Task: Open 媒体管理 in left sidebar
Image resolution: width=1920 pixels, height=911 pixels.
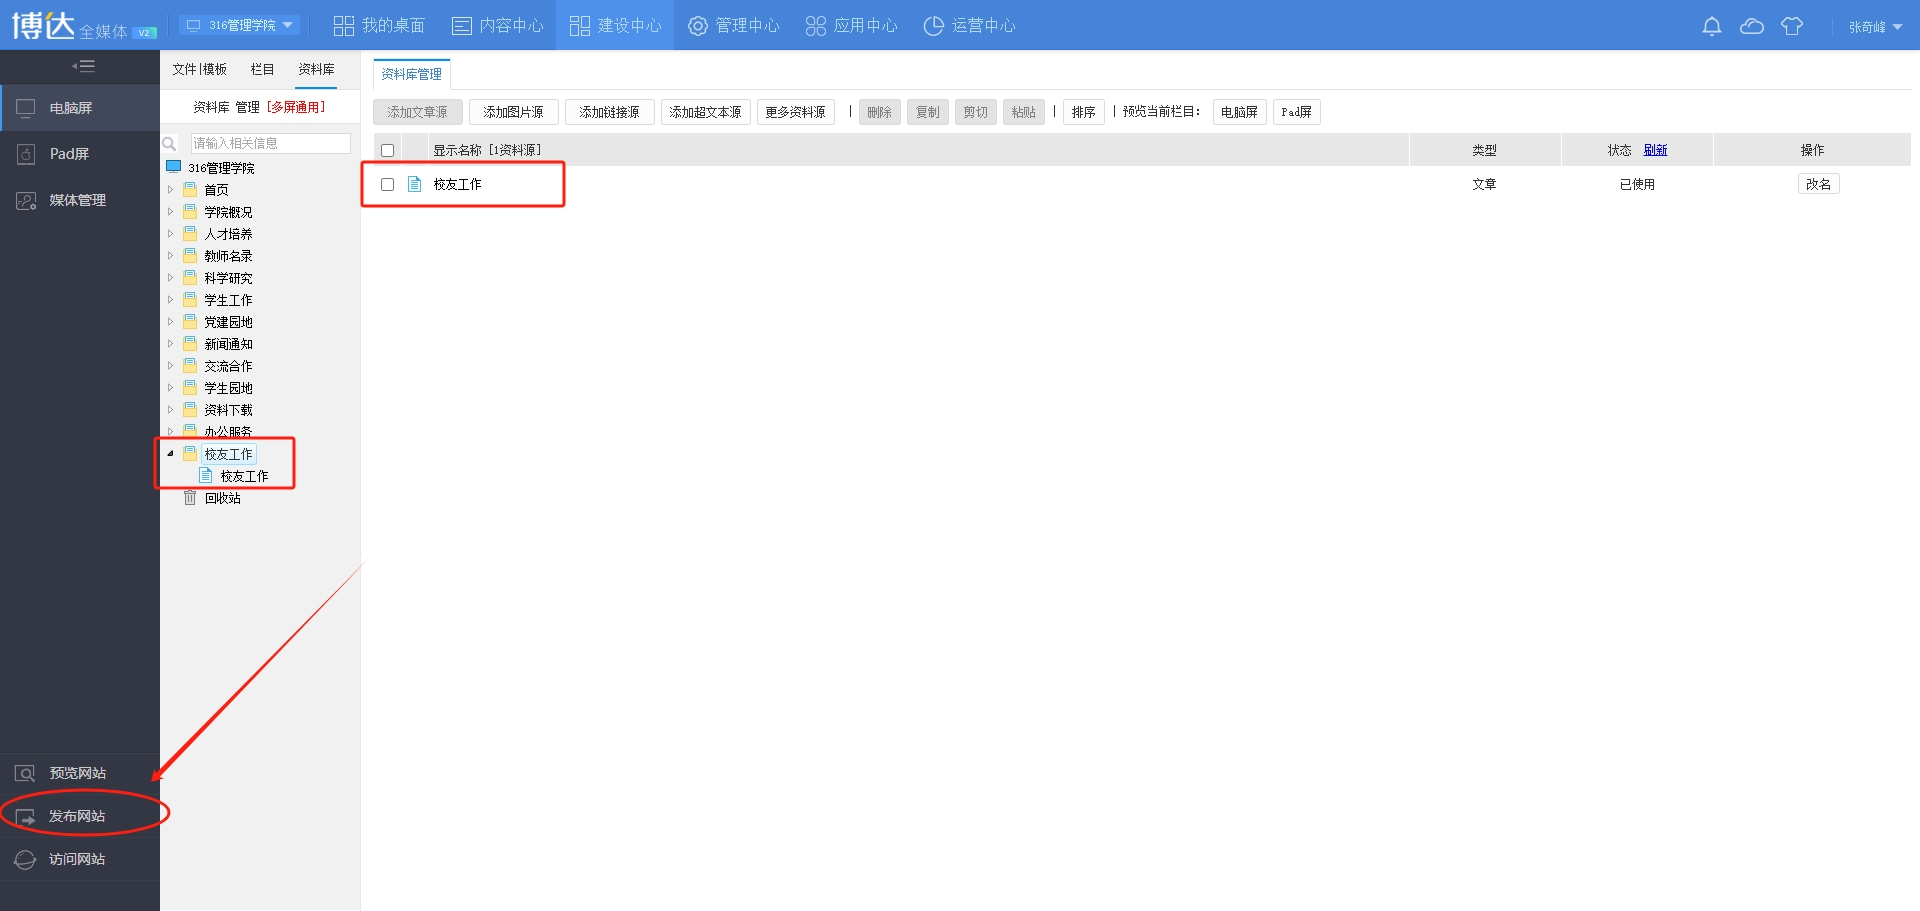Action: [80, 200]
